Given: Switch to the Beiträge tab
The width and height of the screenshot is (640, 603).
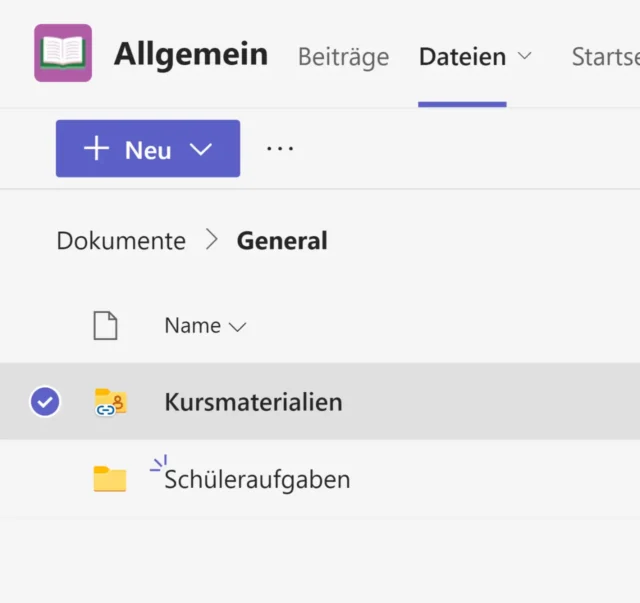Looking at the screenshot, I should (343, 57).
